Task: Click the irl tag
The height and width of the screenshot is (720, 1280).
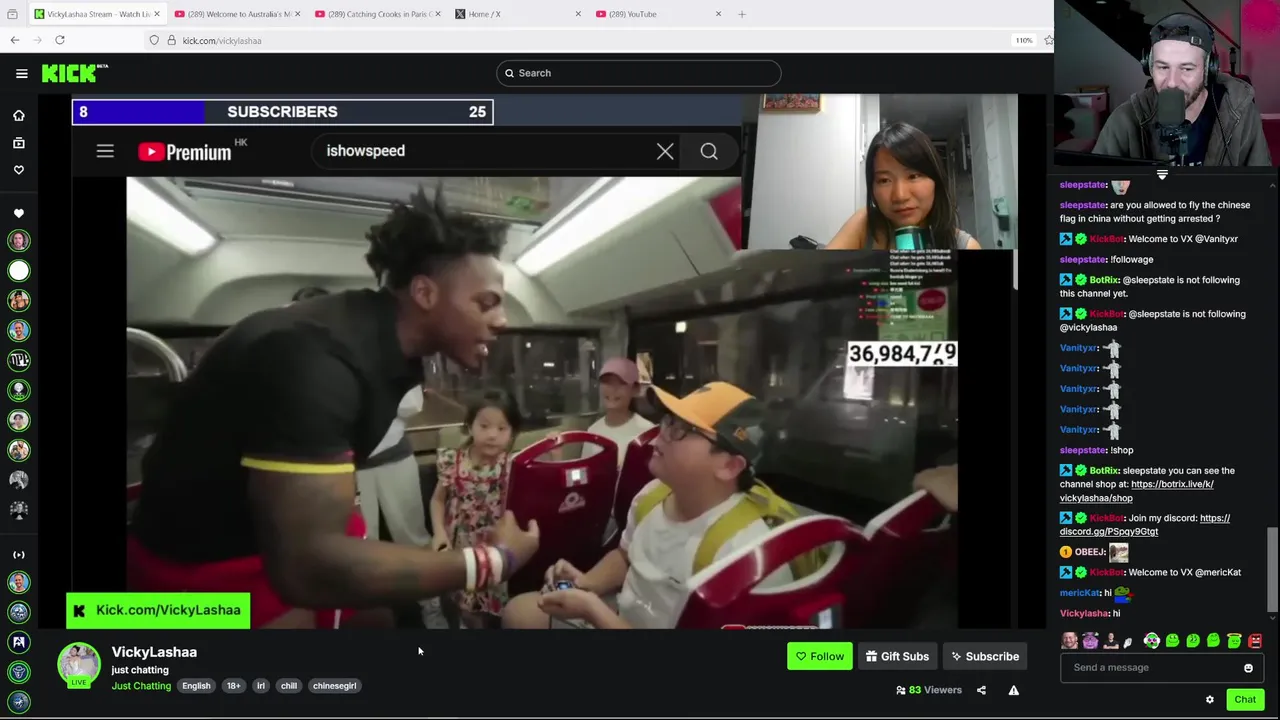Action: [x=261, y=686]
